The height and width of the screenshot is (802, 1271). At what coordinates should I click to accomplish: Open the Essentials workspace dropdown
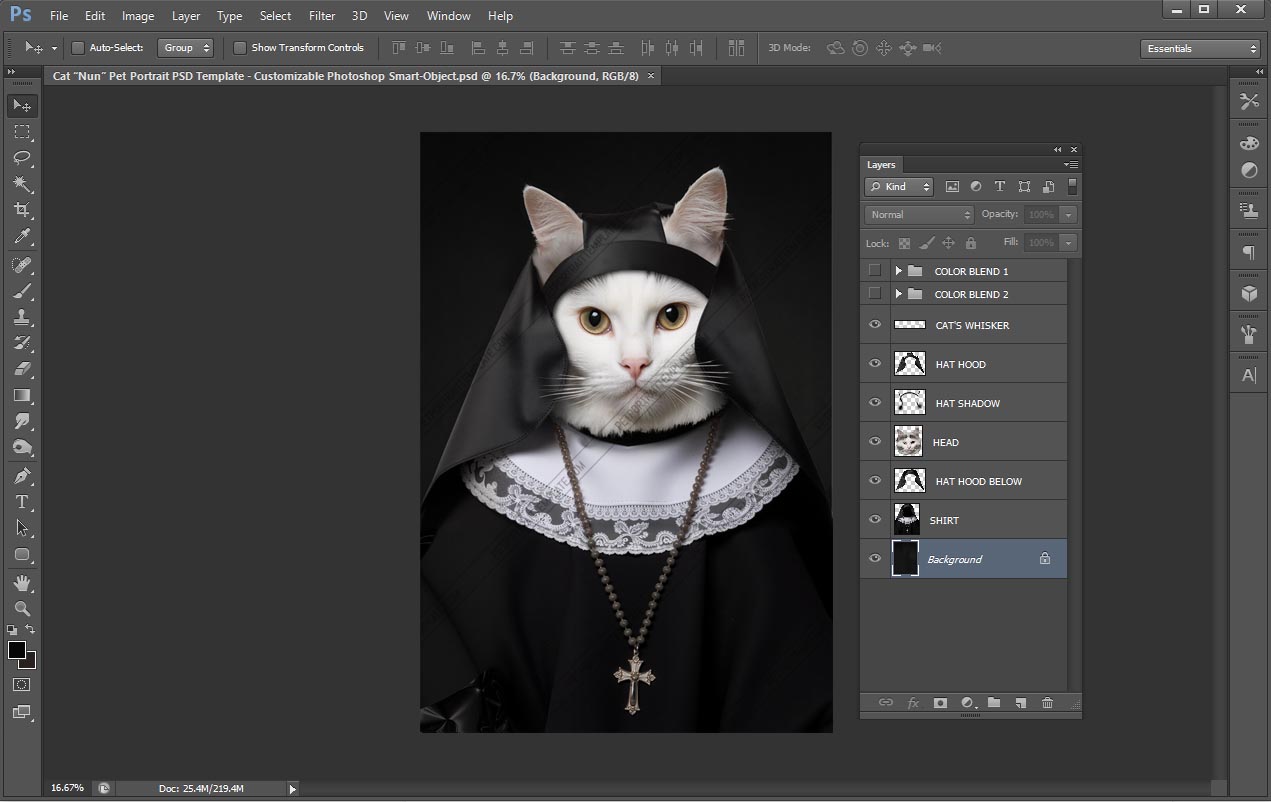click(x=1201, y=49)
